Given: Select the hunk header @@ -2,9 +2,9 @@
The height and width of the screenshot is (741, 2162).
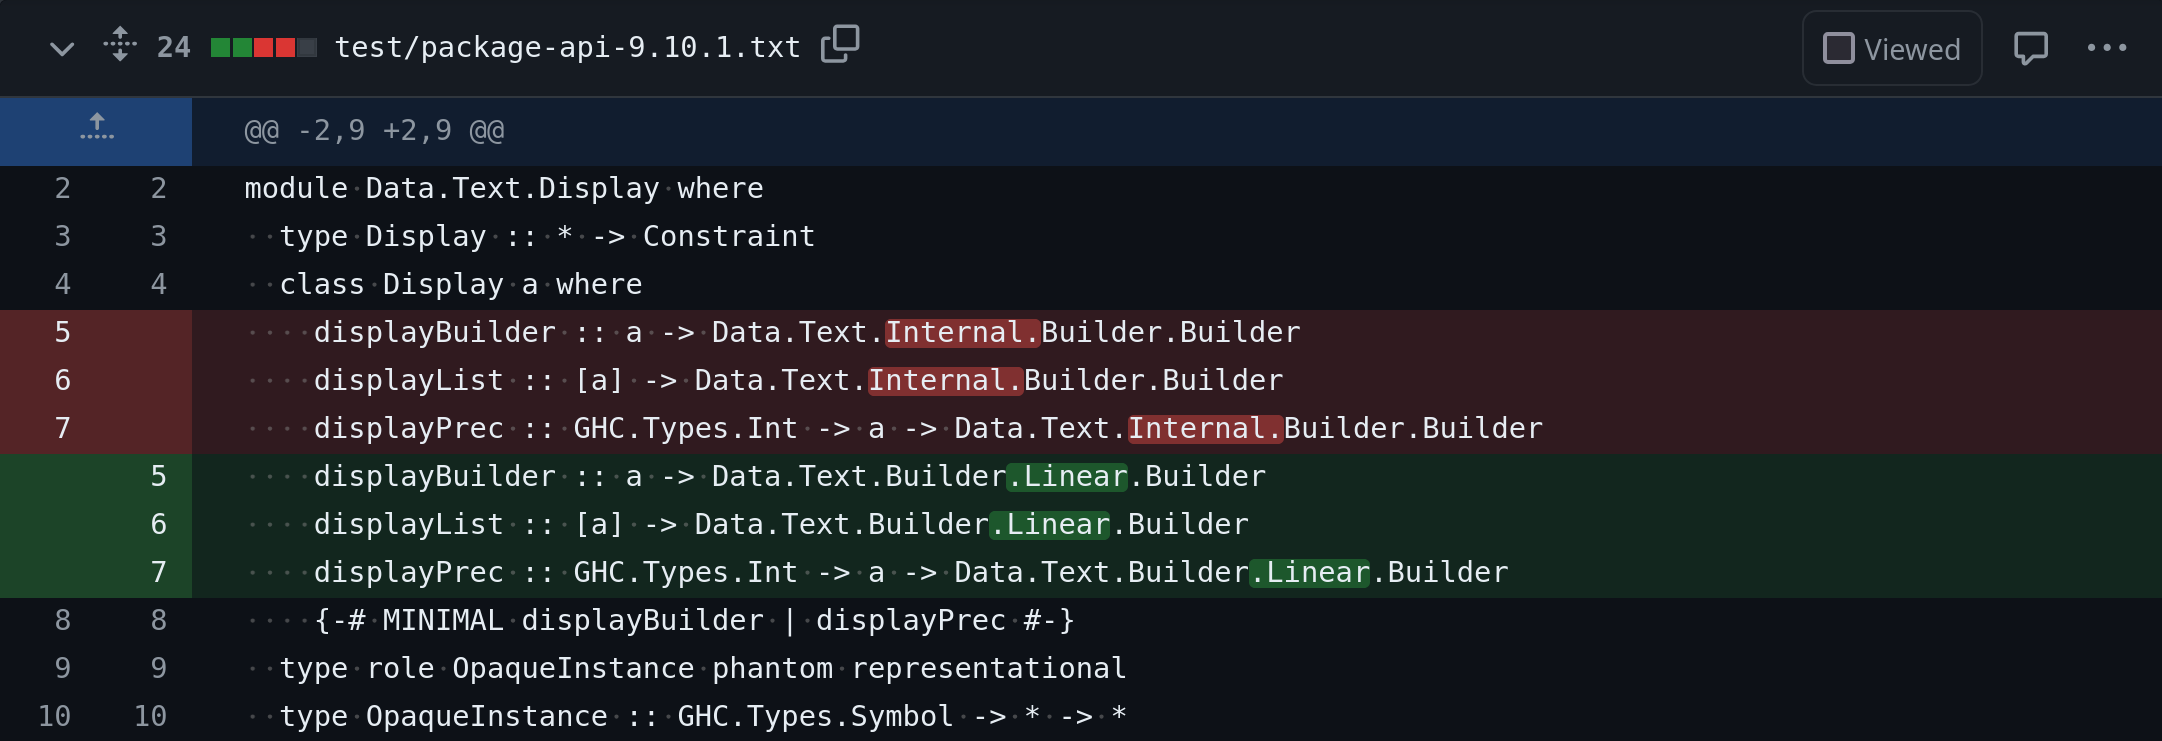Looking at the screenshot, I should 374,131.
